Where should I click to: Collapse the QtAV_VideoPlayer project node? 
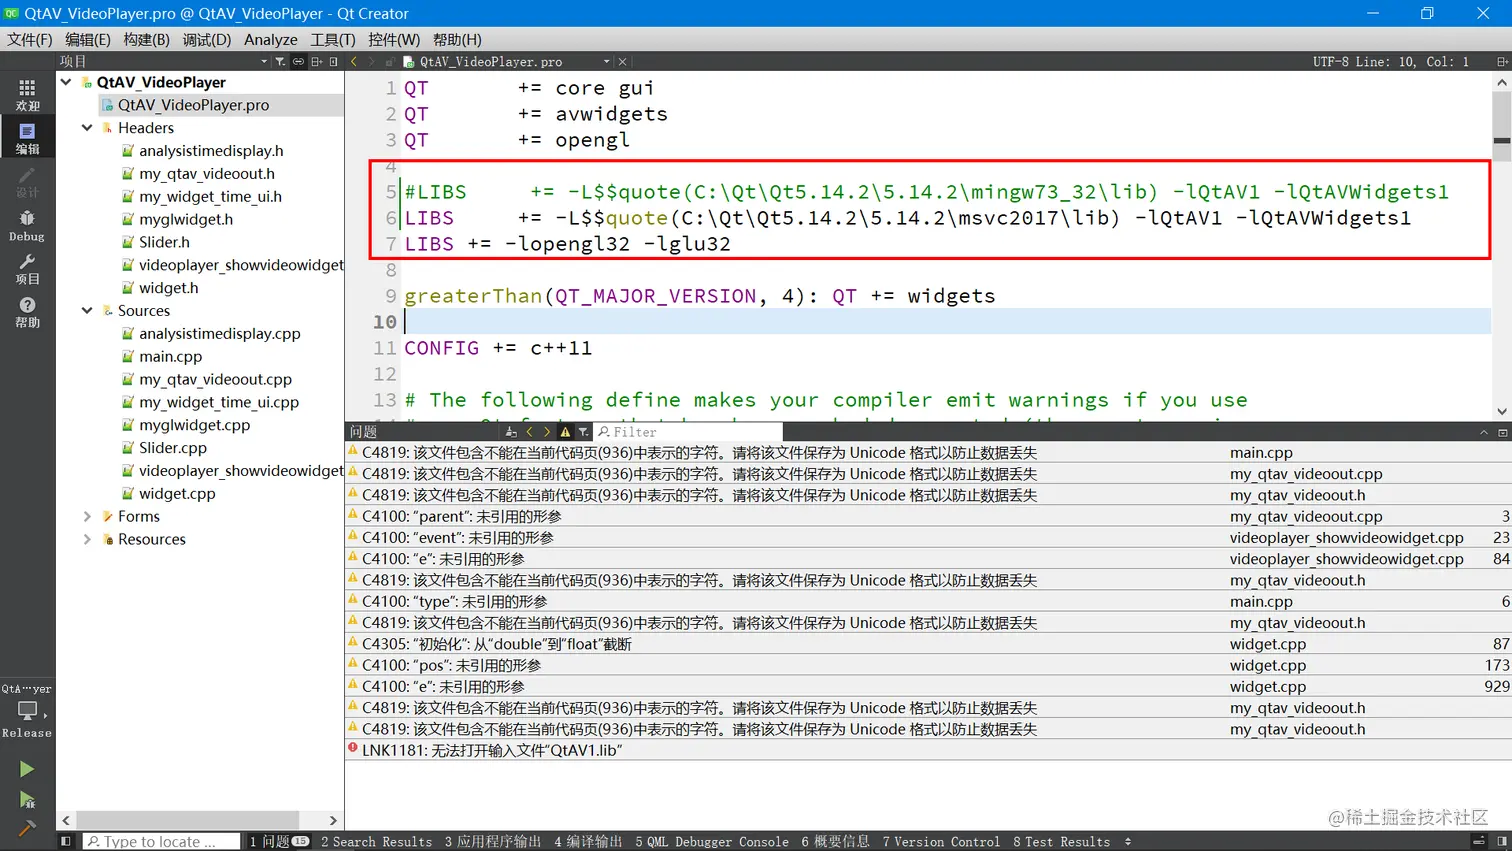(66, 82)
